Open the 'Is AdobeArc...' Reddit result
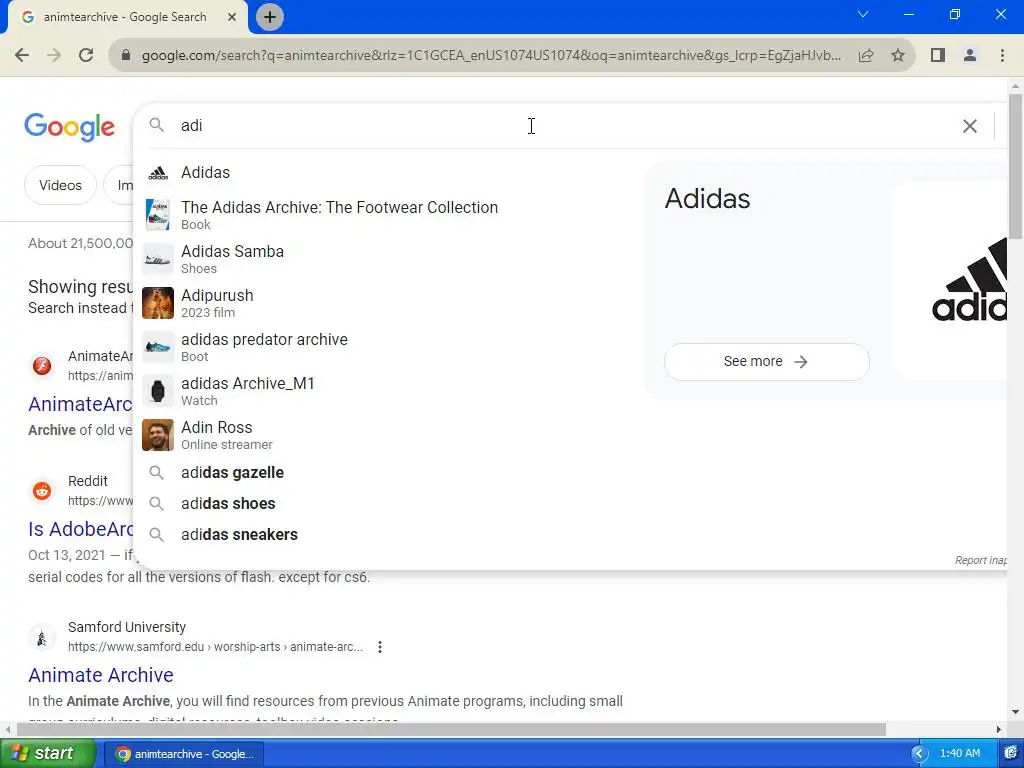The width and height of the screenshot is (1024, 768). [x=80, y=529]
